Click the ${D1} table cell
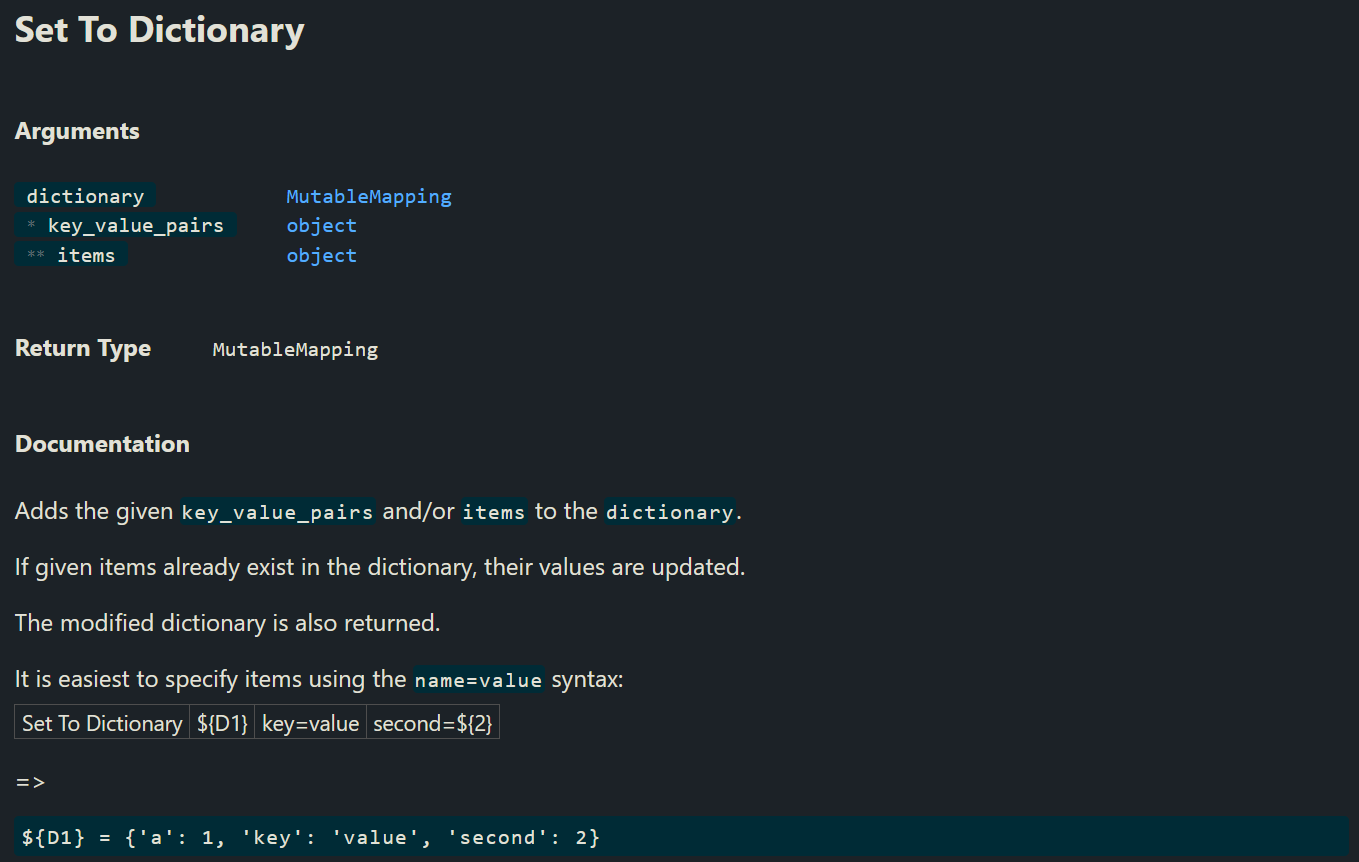Viewport: 1359px width, 862px height. [222, 723]
